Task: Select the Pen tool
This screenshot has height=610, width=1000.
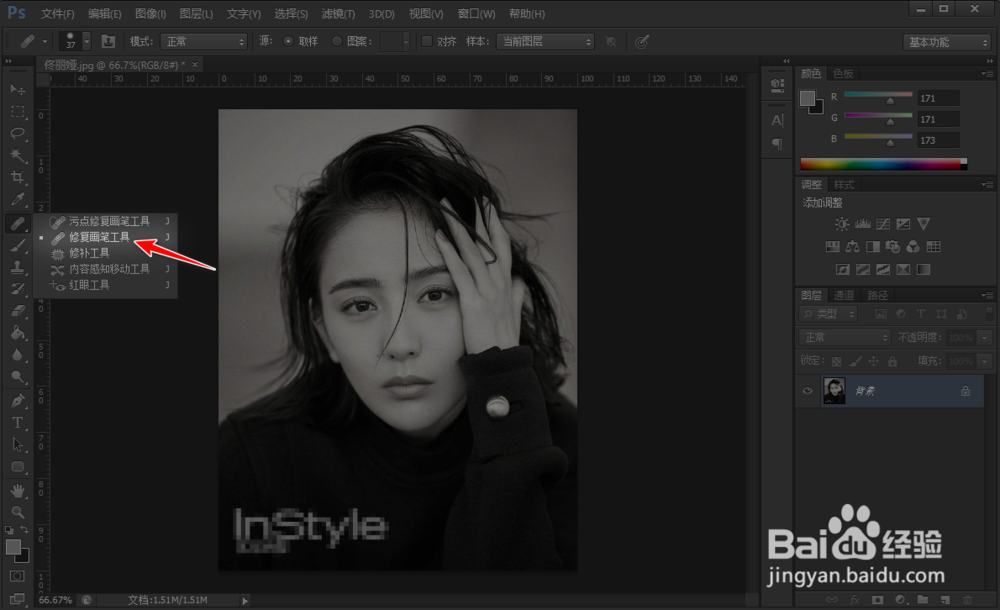Action: (x=17, y=401)
